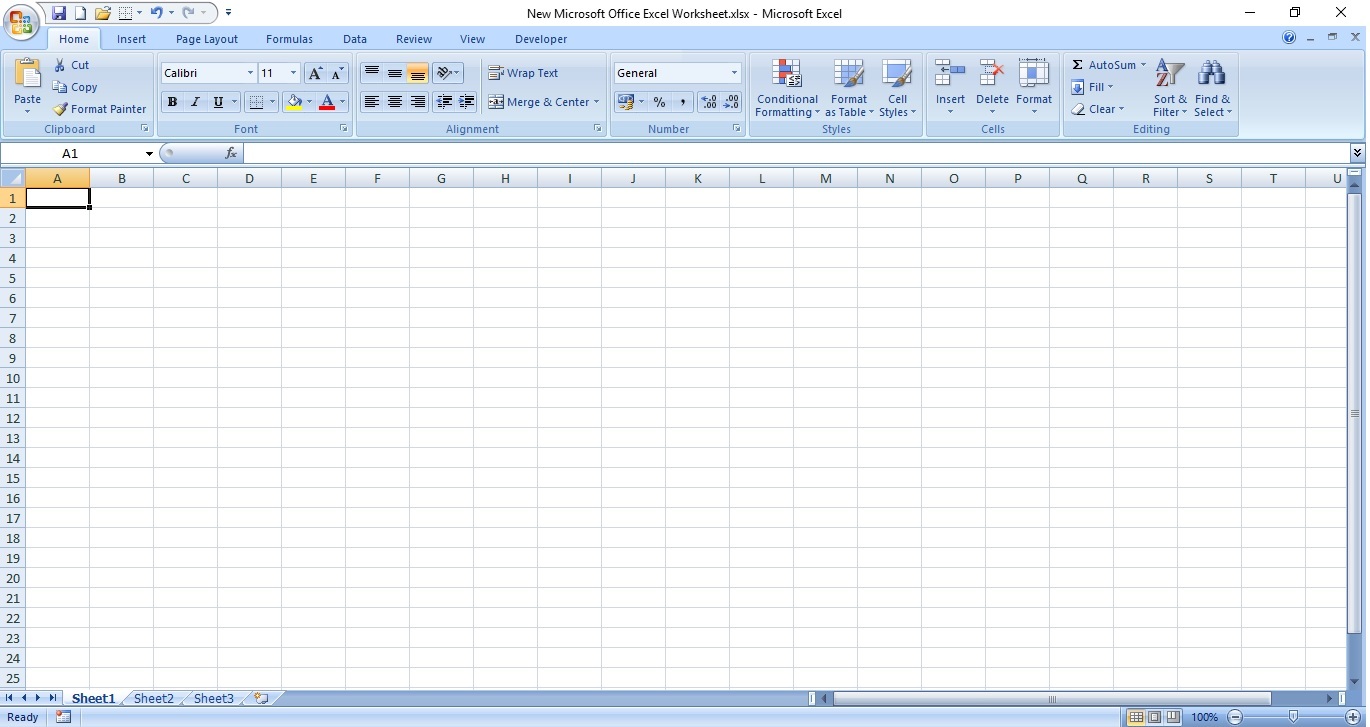Open the Developer ribbon tab
The image size is (1370, 727).
pyautogui.click(x=541, y=39)
